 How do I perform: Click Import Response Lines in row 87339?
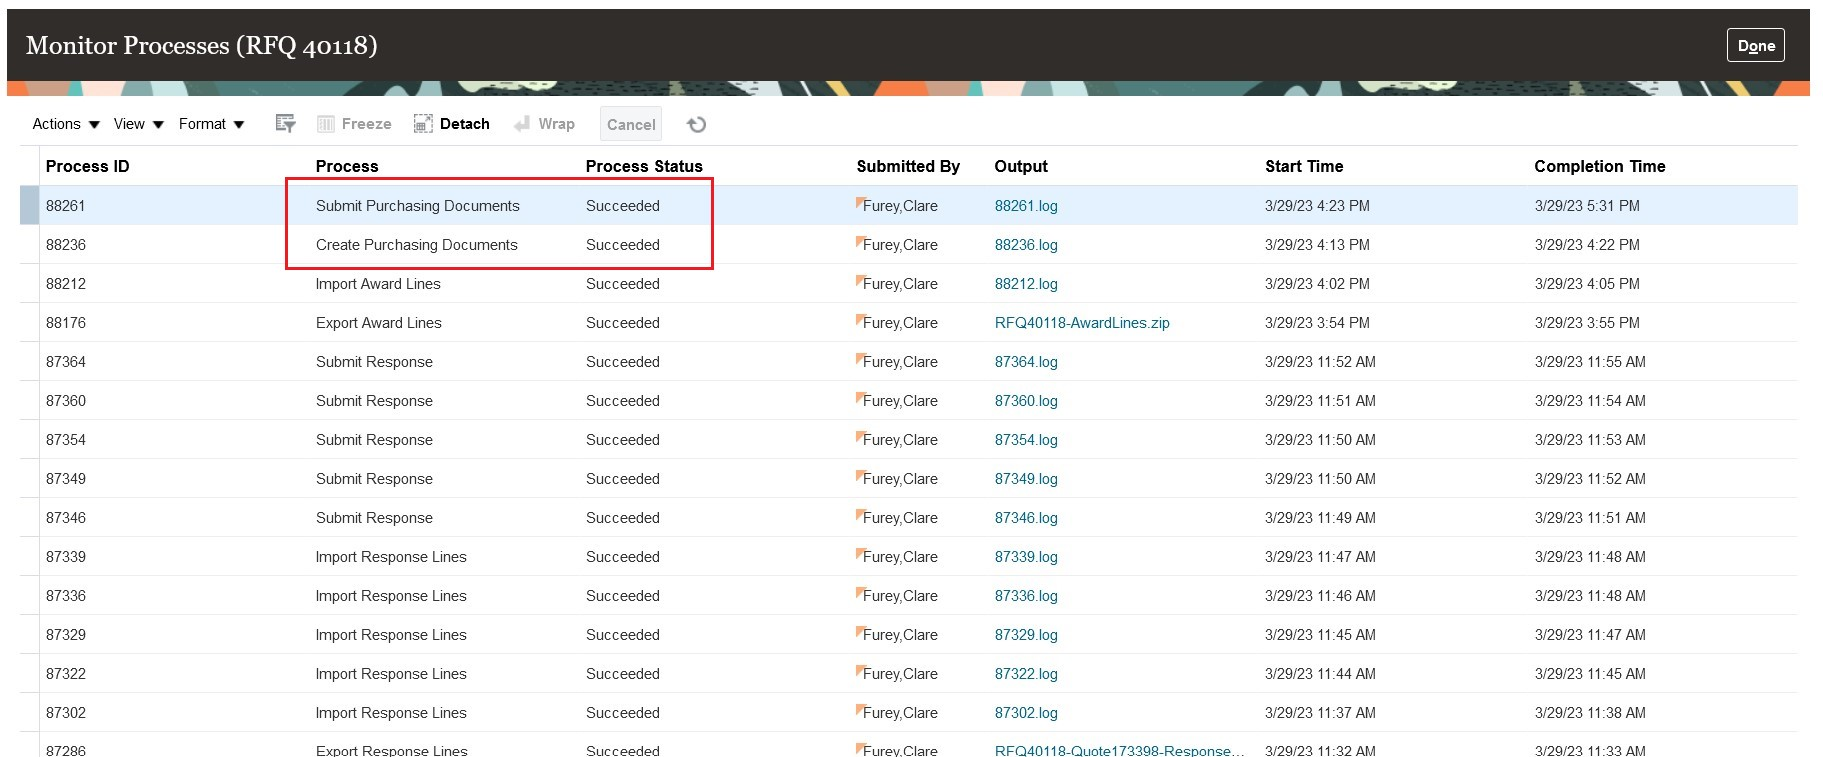point(391,557)
